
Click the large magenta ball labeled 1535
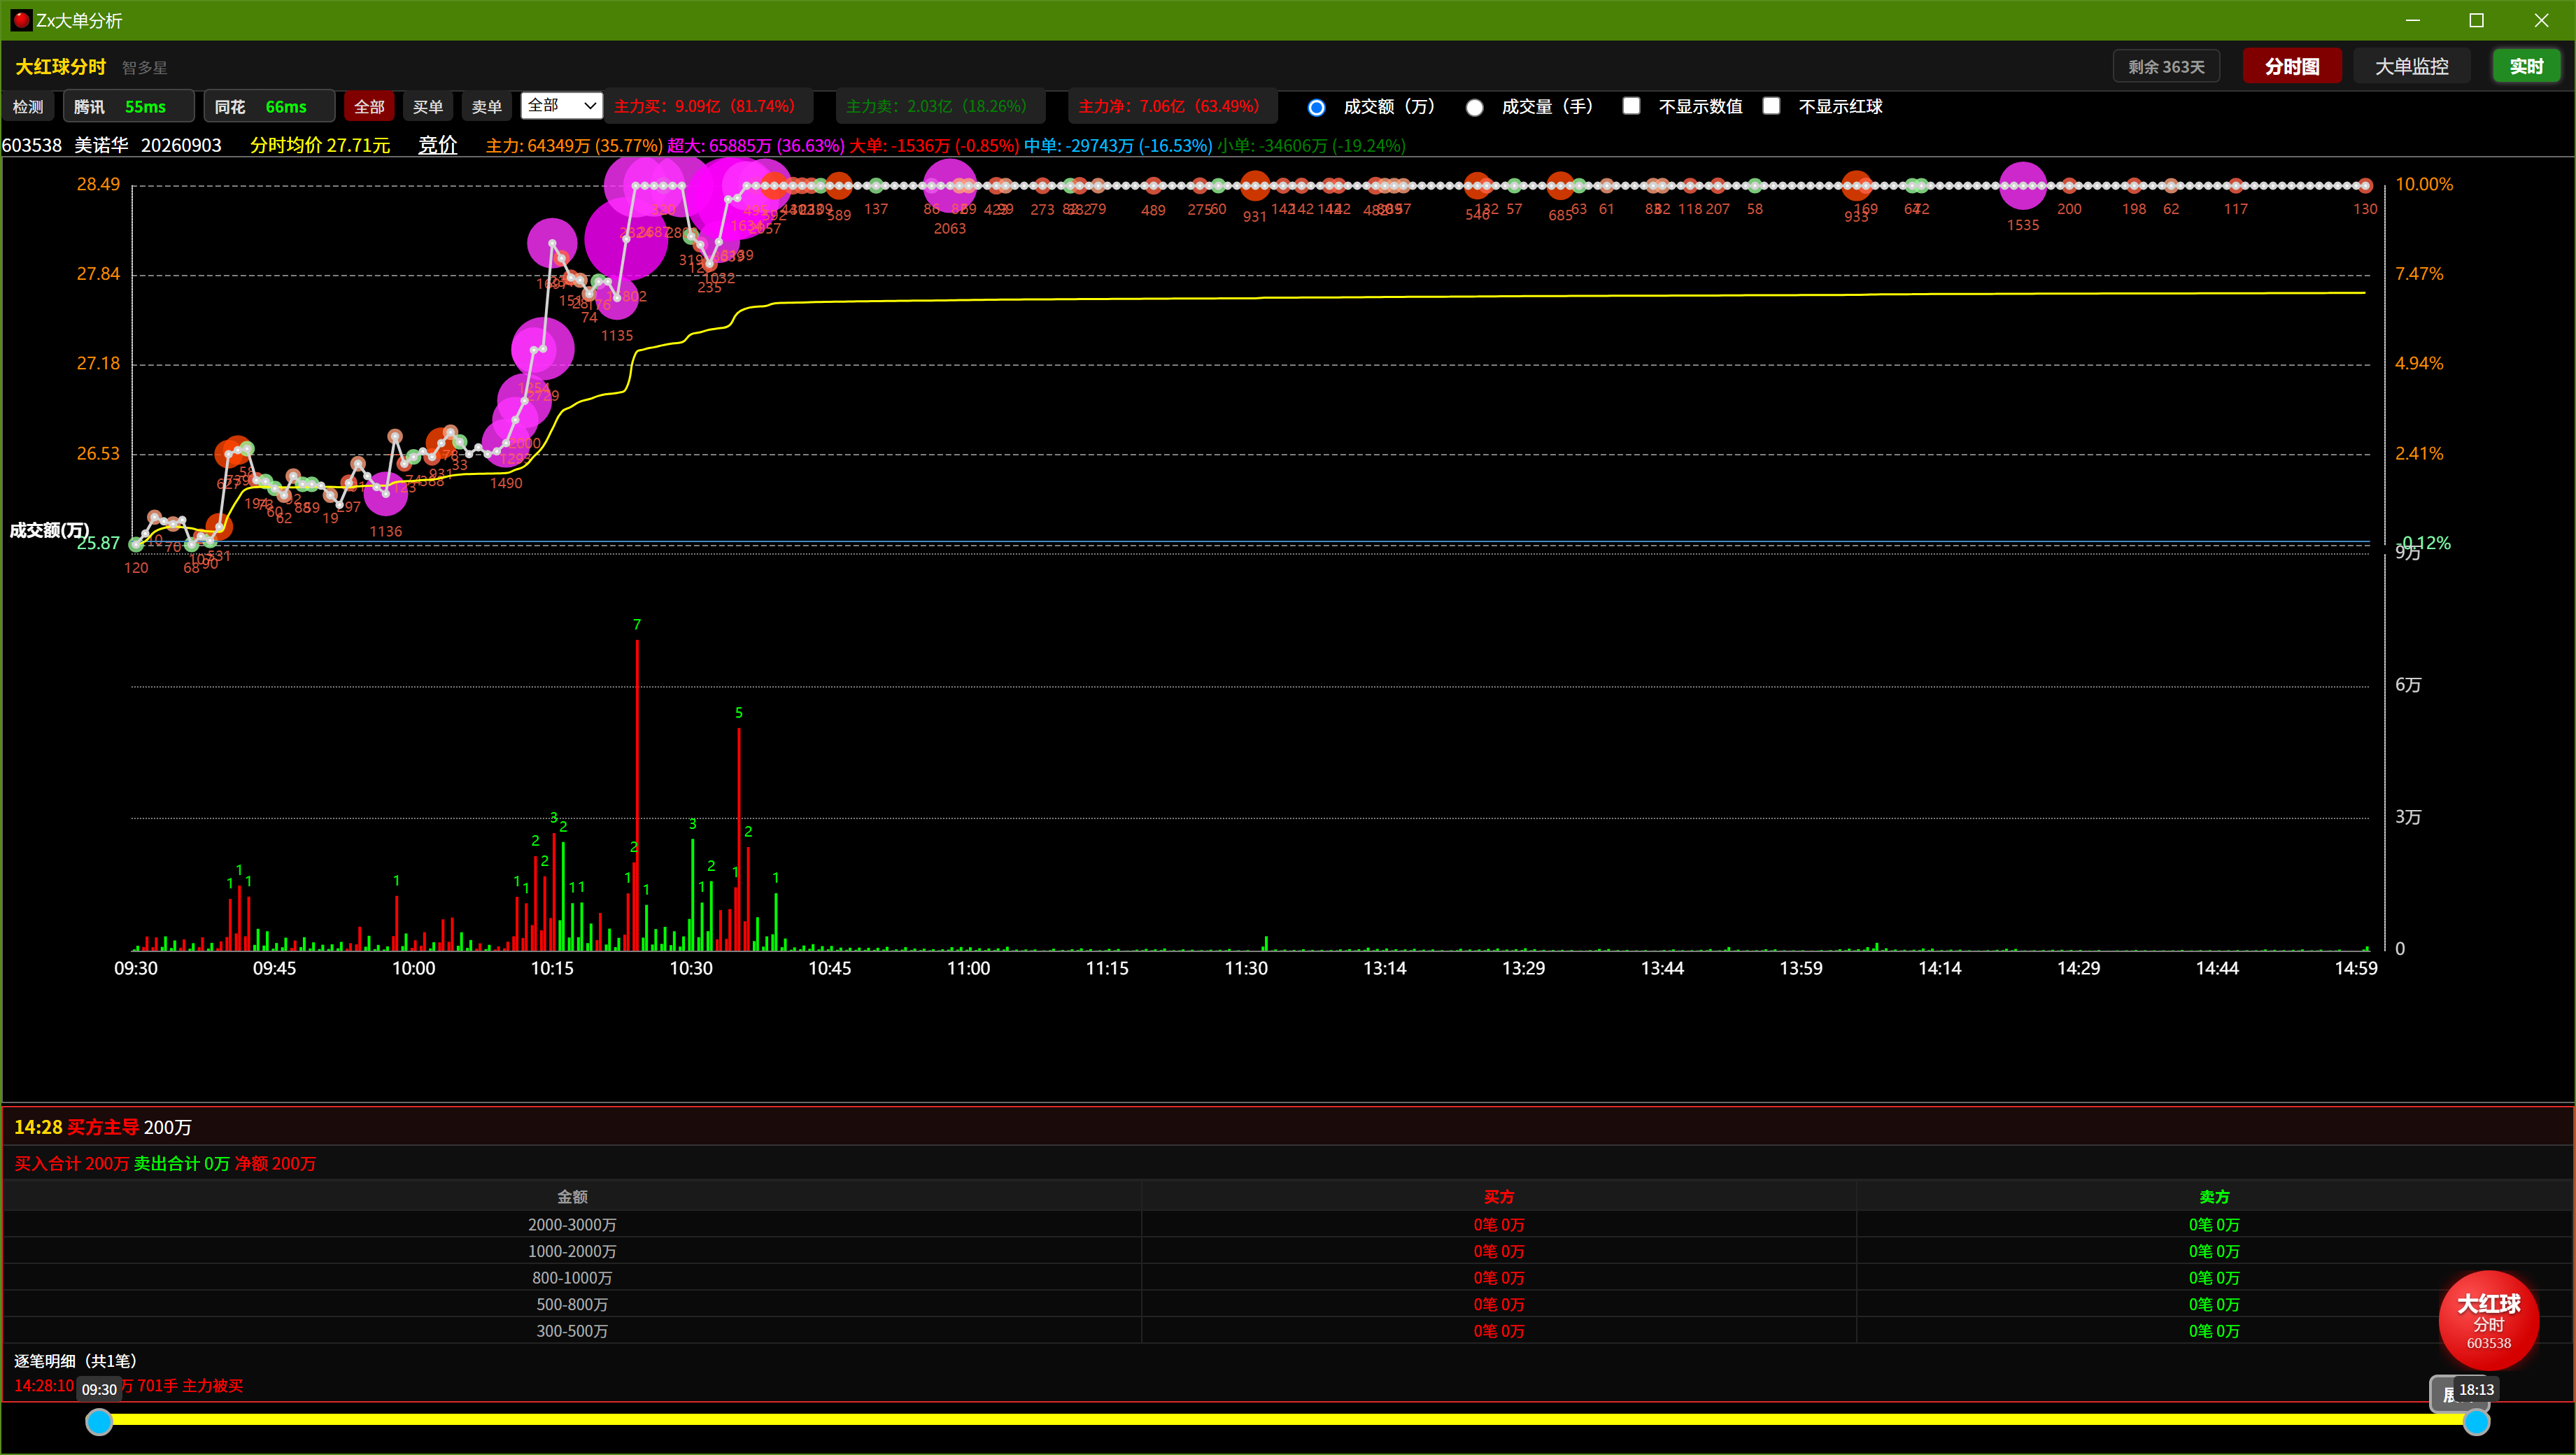pyautogui.click(x=2022, y=186)
